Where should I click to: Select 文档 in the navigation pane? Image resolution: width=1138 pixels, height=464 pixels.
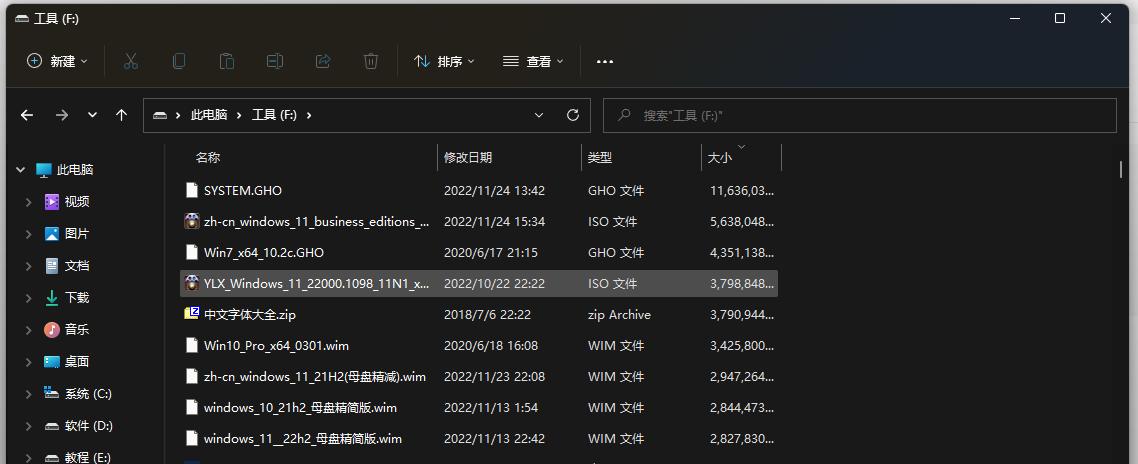tap(77, 266)
